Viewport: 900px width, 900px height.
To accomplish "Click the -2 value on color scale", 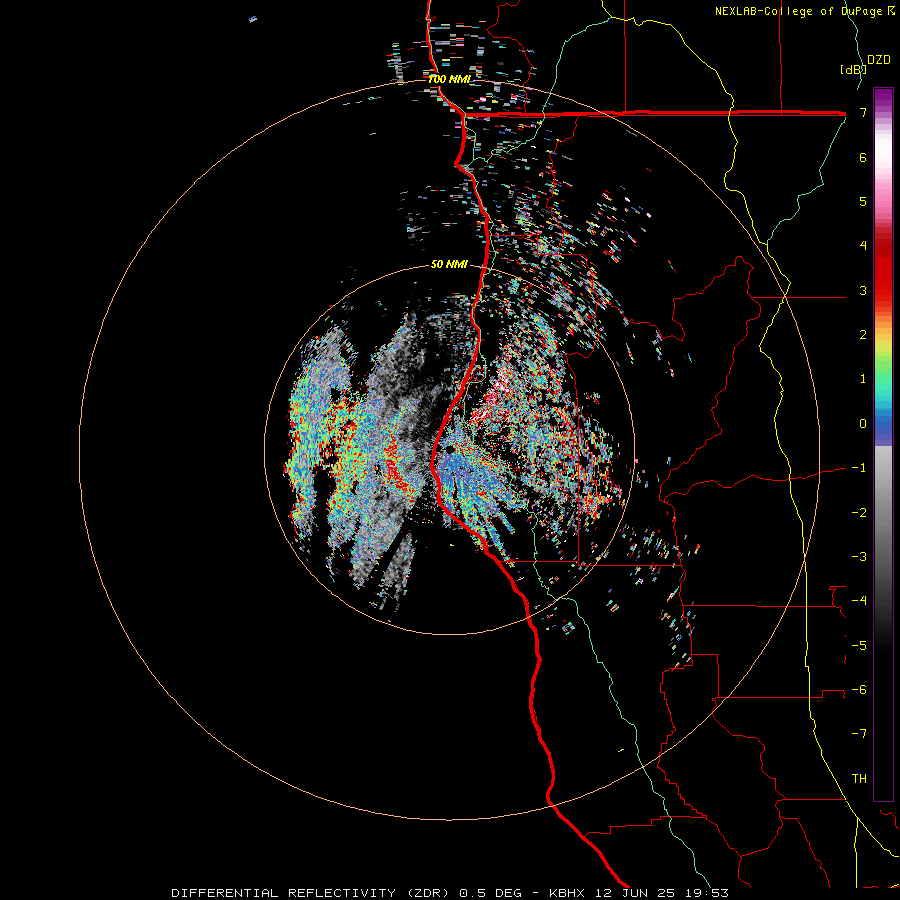I will point(859,513).
